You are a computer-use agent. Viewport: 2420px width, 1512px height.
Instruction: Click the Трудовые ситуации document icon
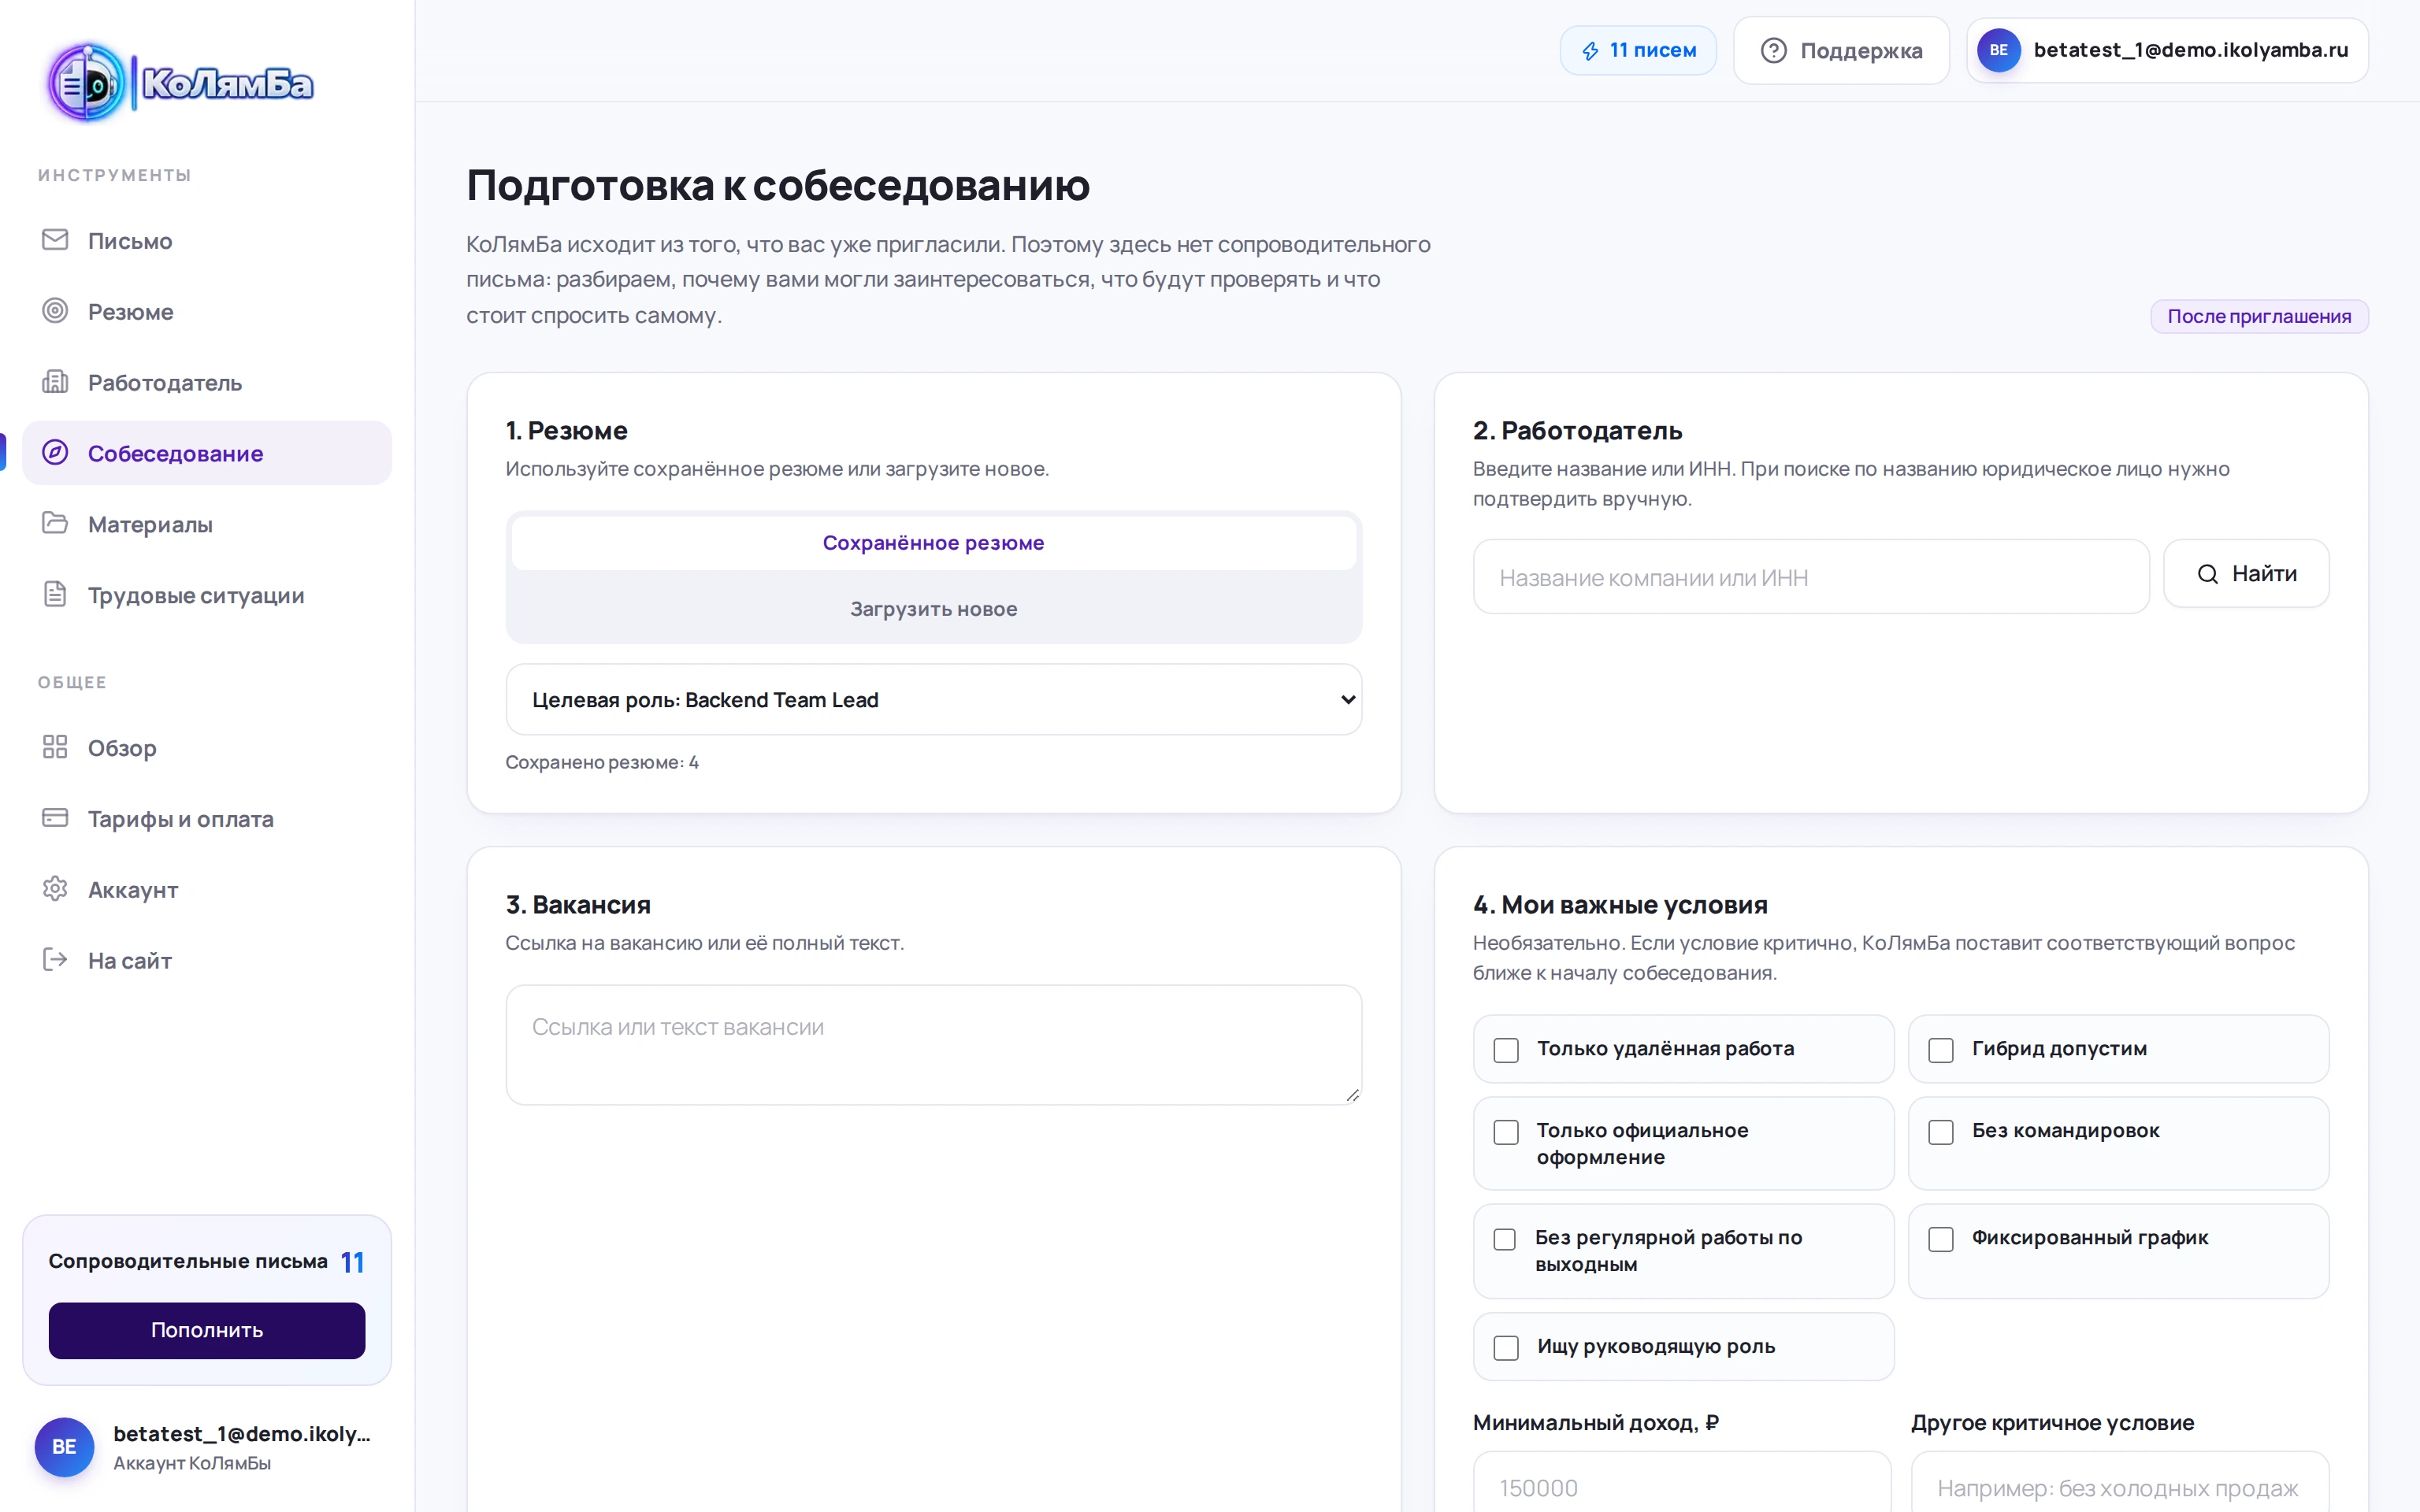[55, 594]
